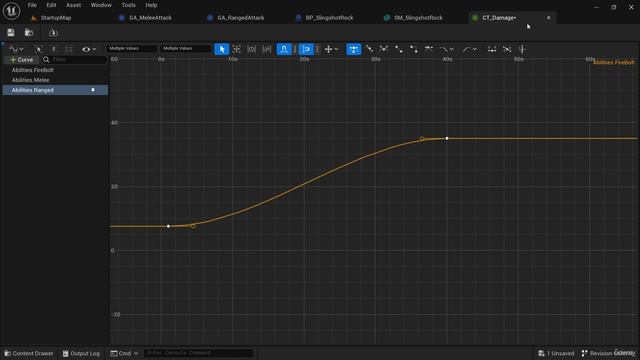Click the tangent handle left of the 40s key
This screenshot has width=640, height=360.
(x=422, y=139)
